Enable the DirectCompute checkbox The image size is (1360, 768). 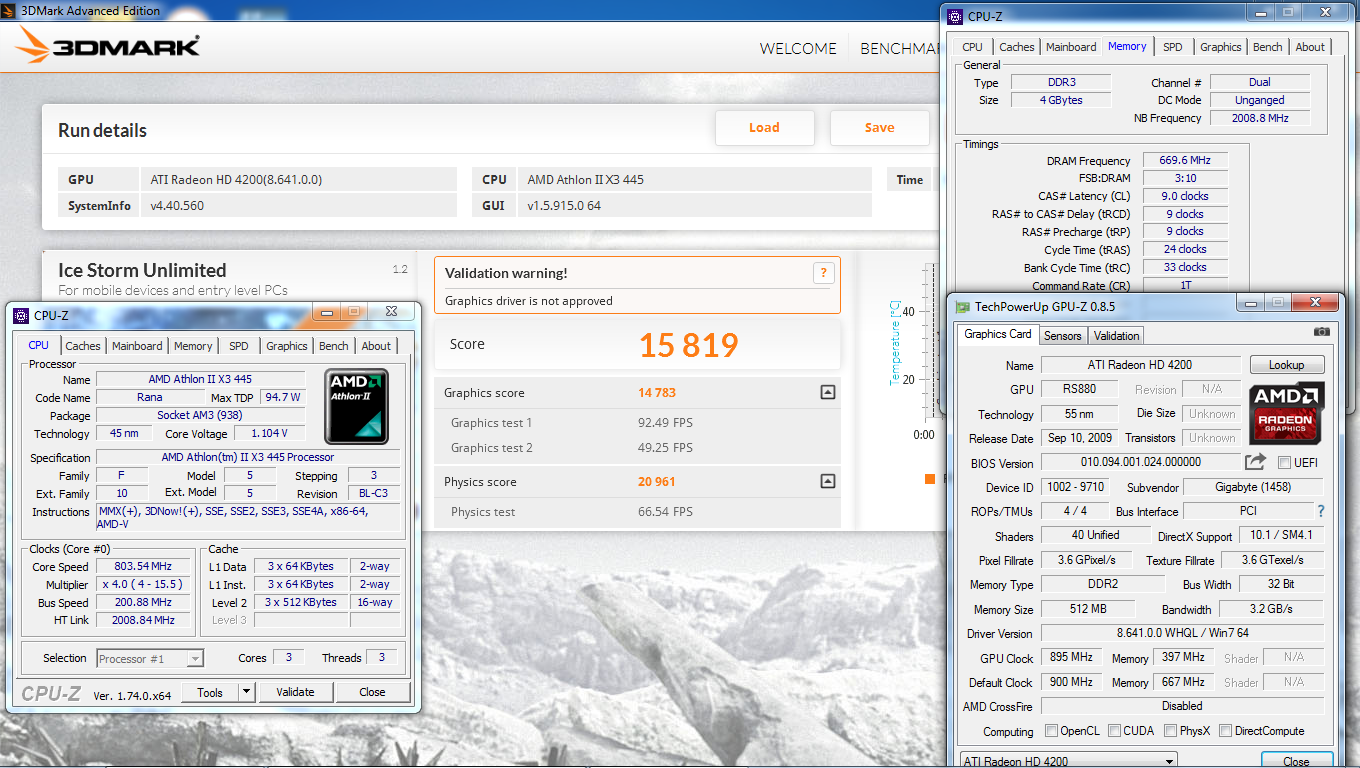(x=1225, y=731)
